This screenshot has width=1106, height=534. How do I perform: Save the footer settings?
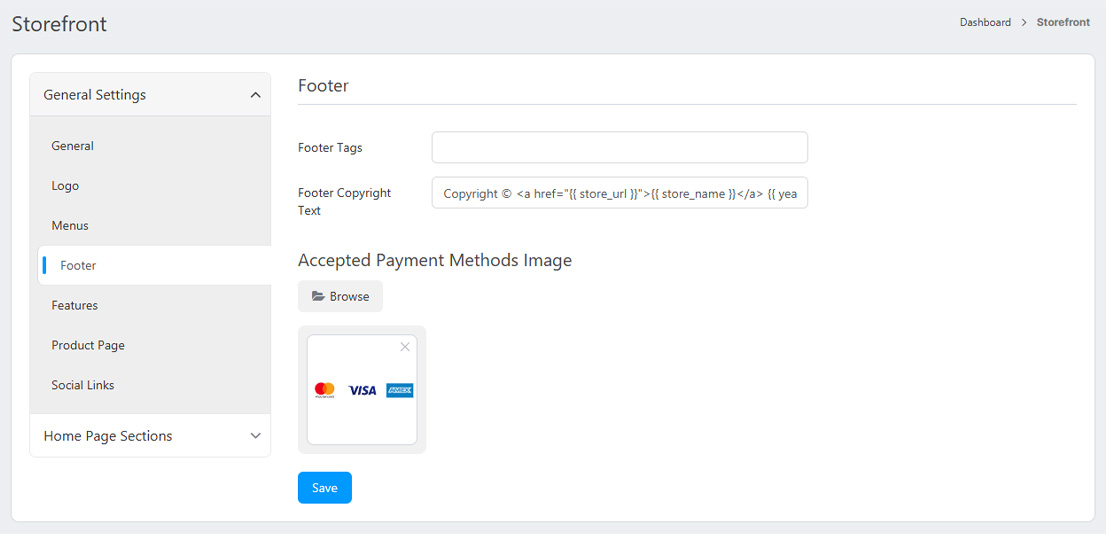[324, 488]
